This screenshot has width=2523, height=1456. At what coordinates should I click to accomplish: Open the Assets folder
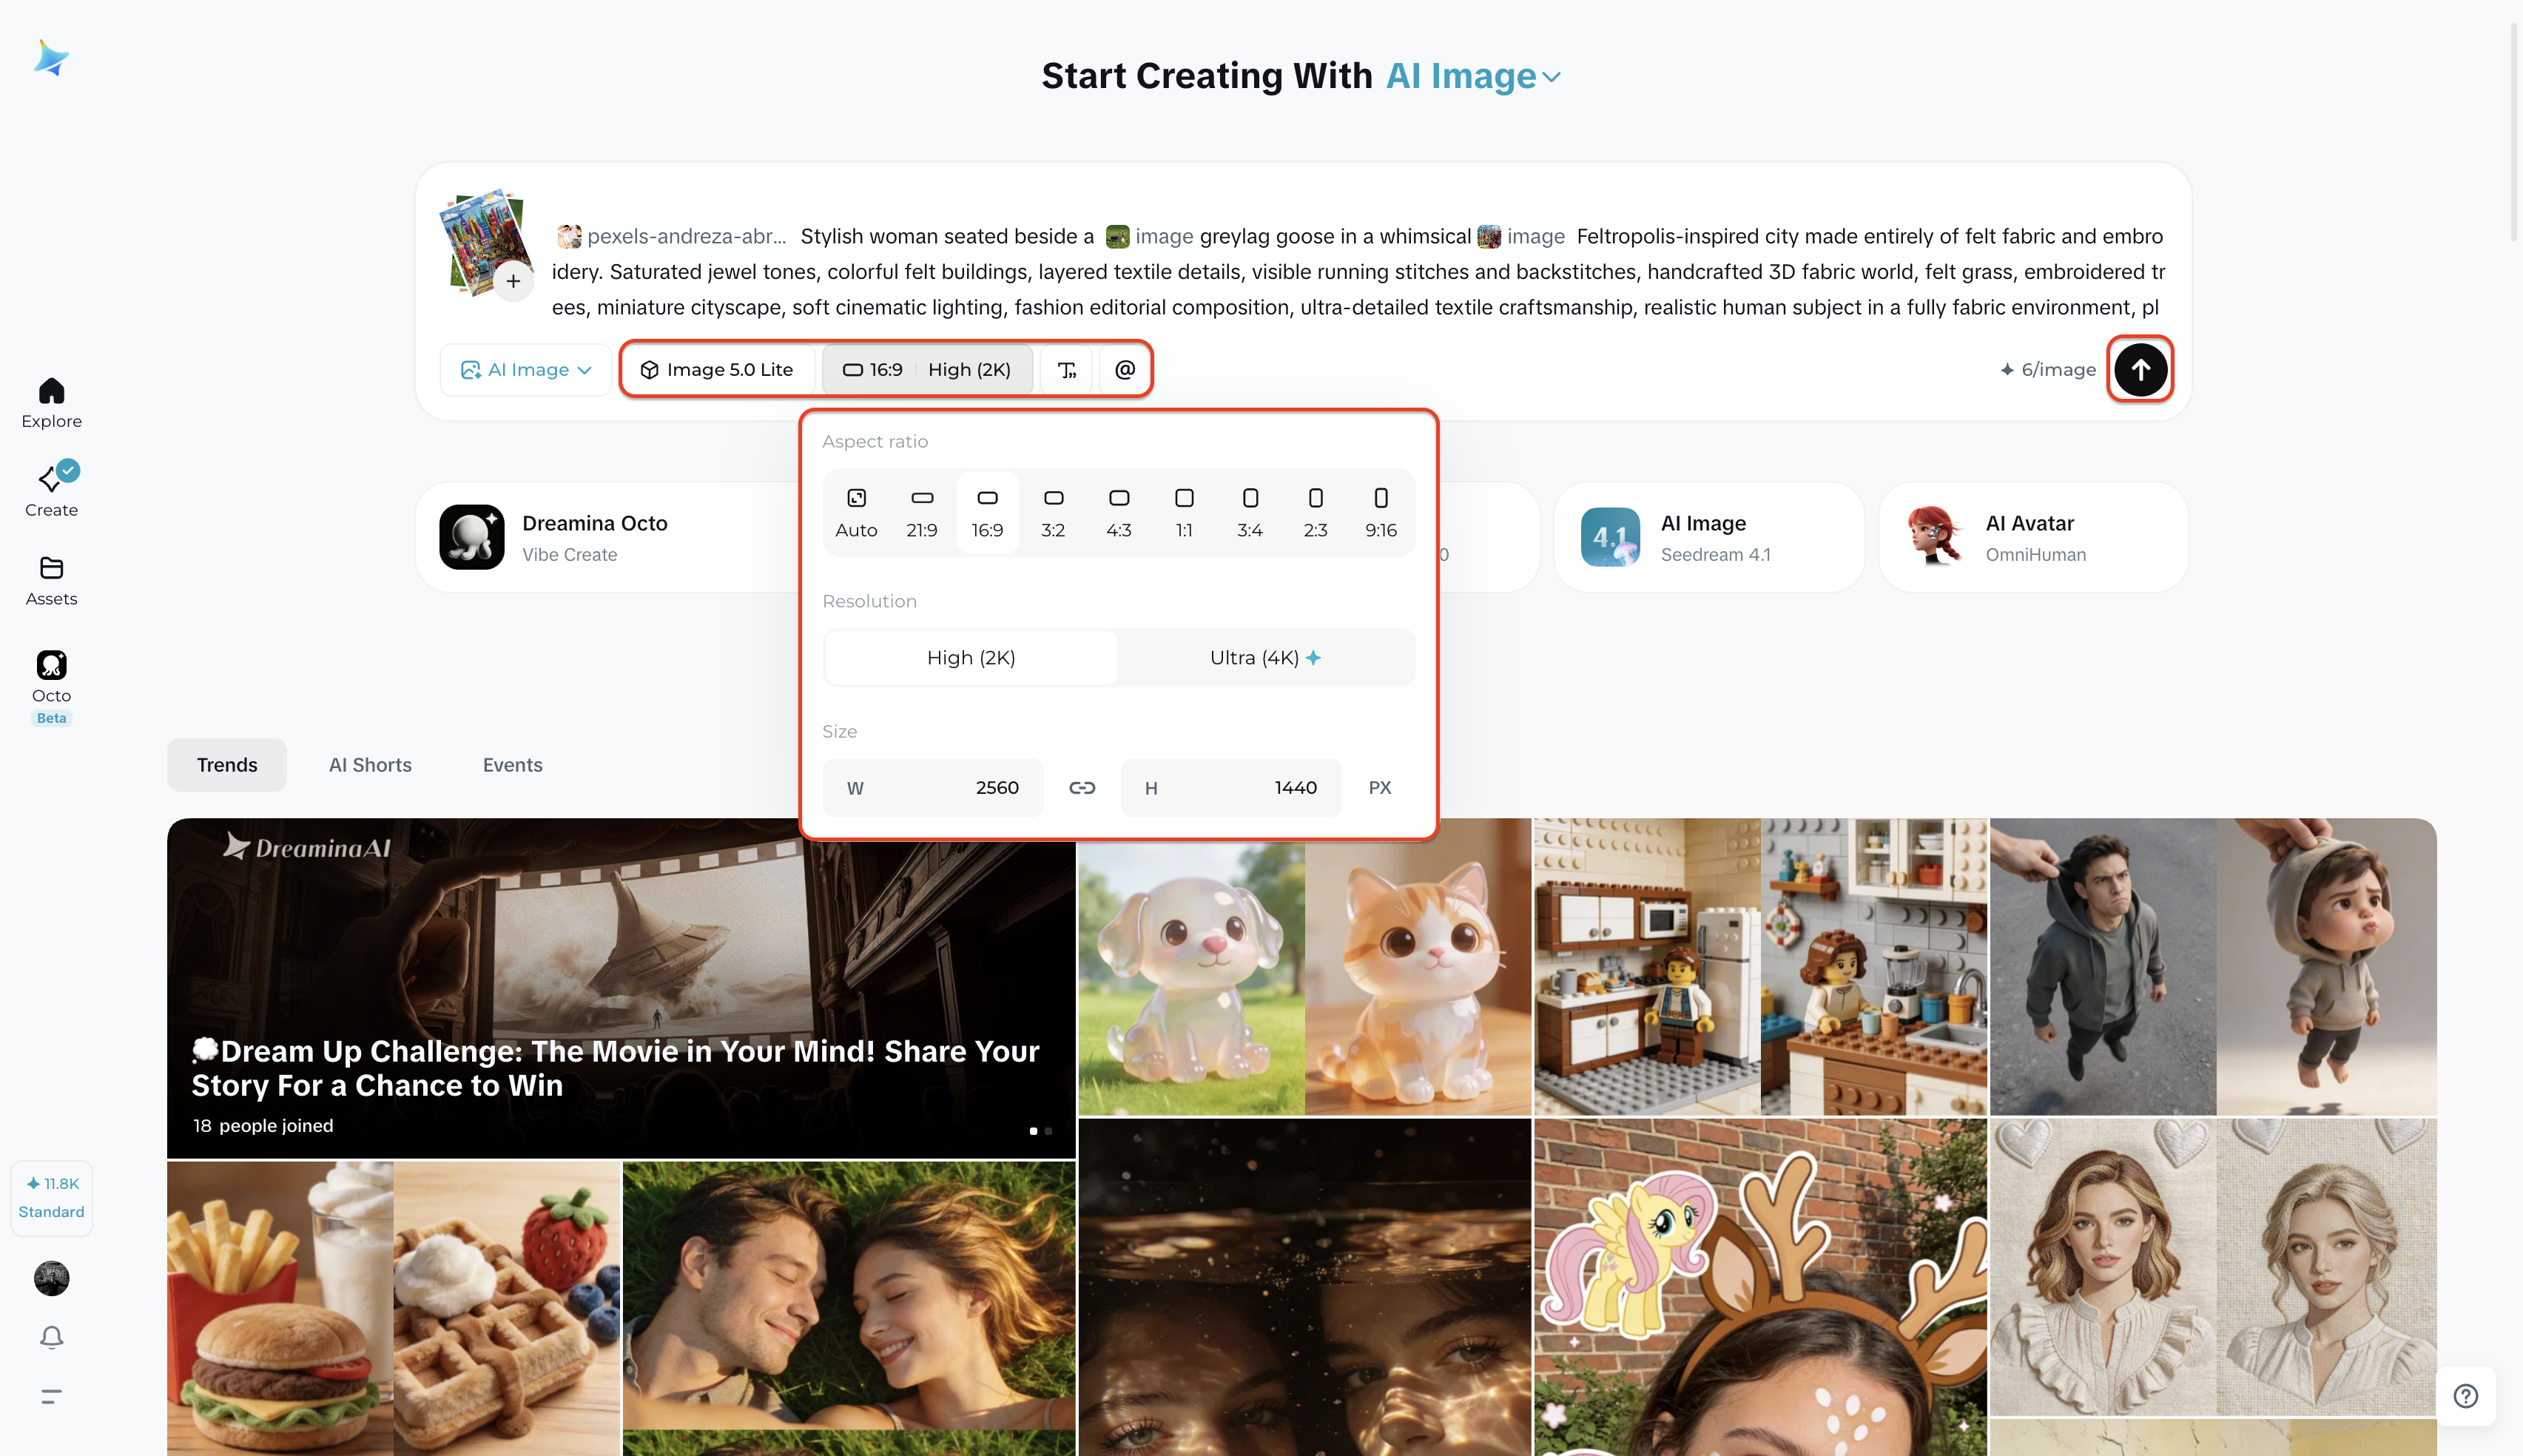click(51, 581)
